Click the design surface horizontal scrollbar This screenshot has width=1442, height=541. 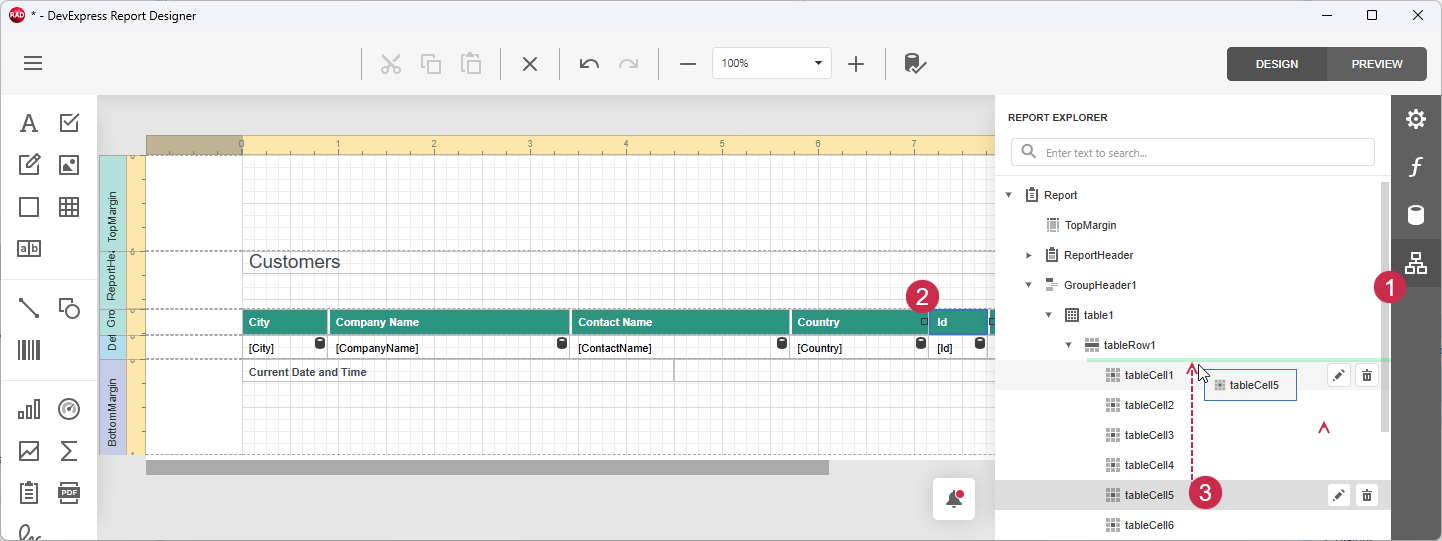pos(487,467)
